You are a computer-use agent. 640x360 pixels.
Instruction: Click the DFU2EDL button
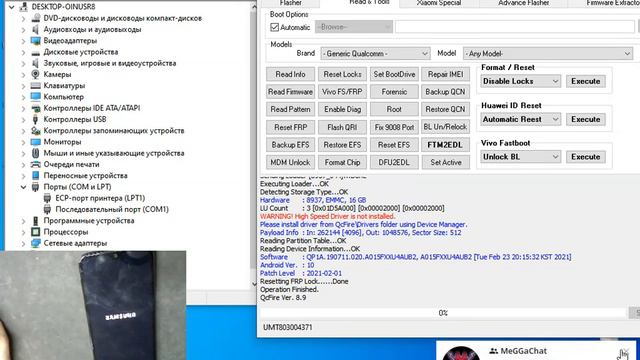tap(394, 162)
